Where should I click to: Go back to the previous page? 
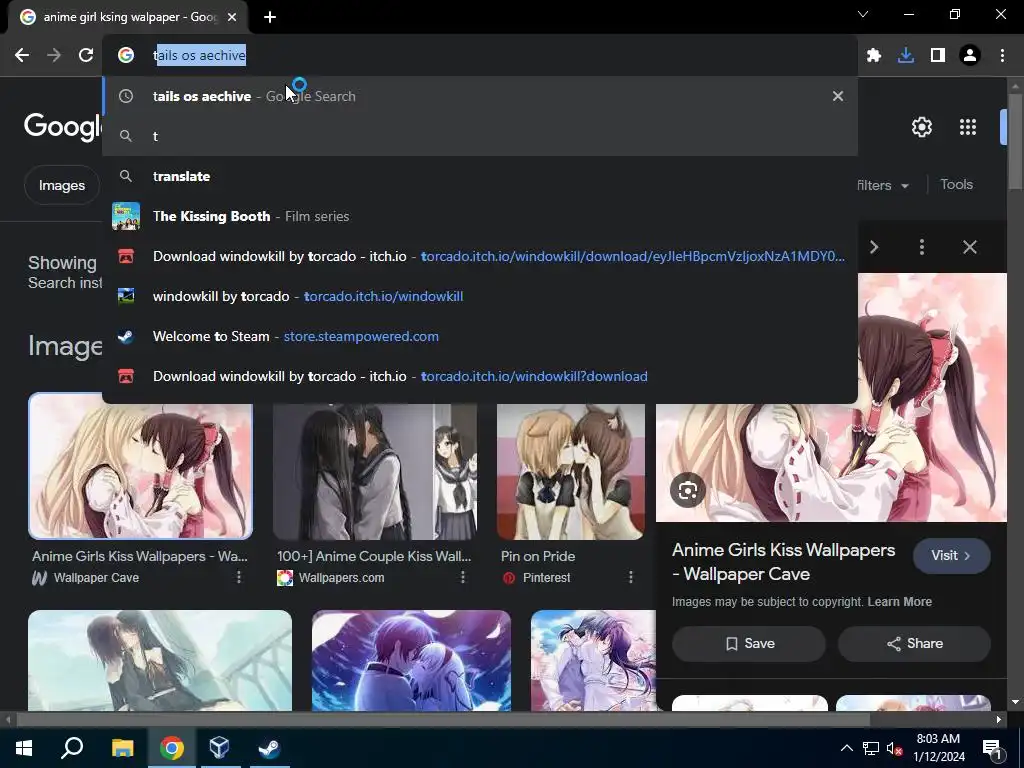22,56
